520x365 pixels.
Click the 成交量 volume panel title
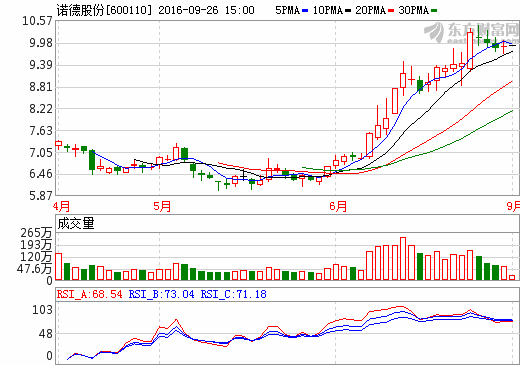(76, 223)
